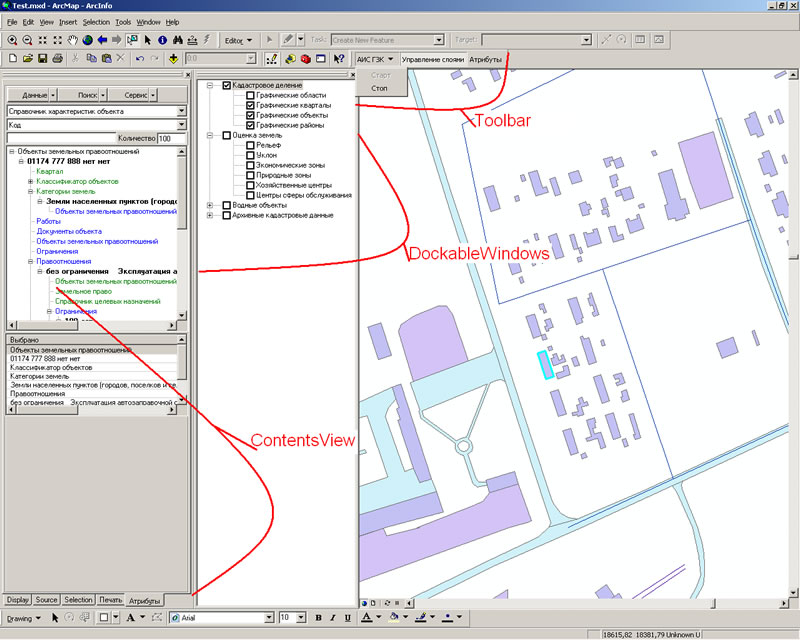Uncheck Графические районы layer

[x=250, y=125]
